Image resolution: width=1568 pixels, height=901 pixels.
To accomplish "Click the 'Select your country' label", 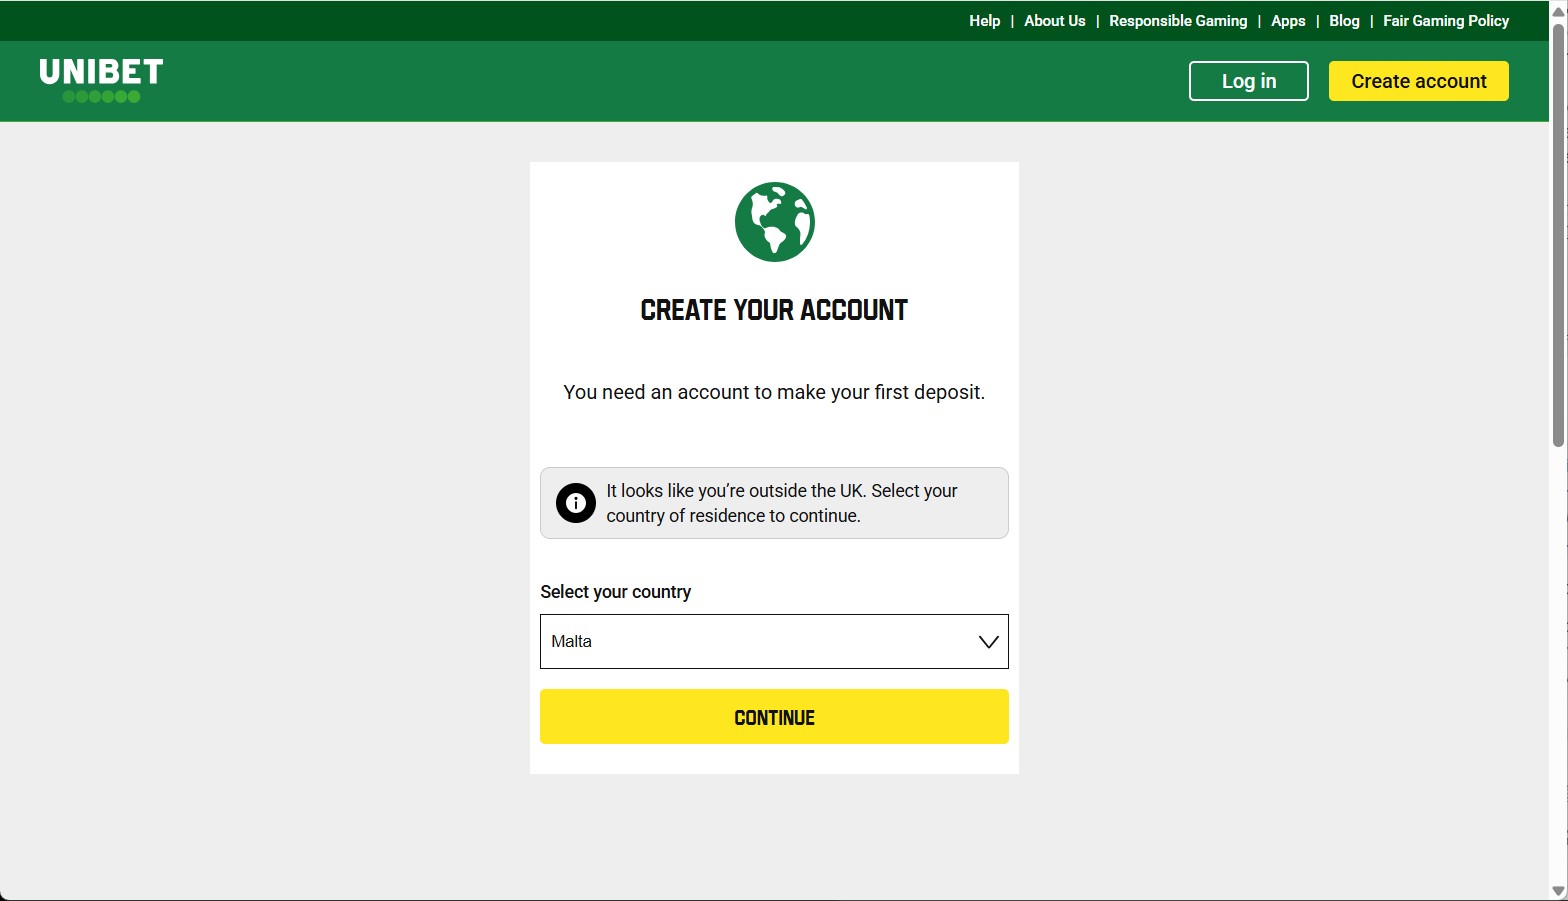I will point(616,592).
